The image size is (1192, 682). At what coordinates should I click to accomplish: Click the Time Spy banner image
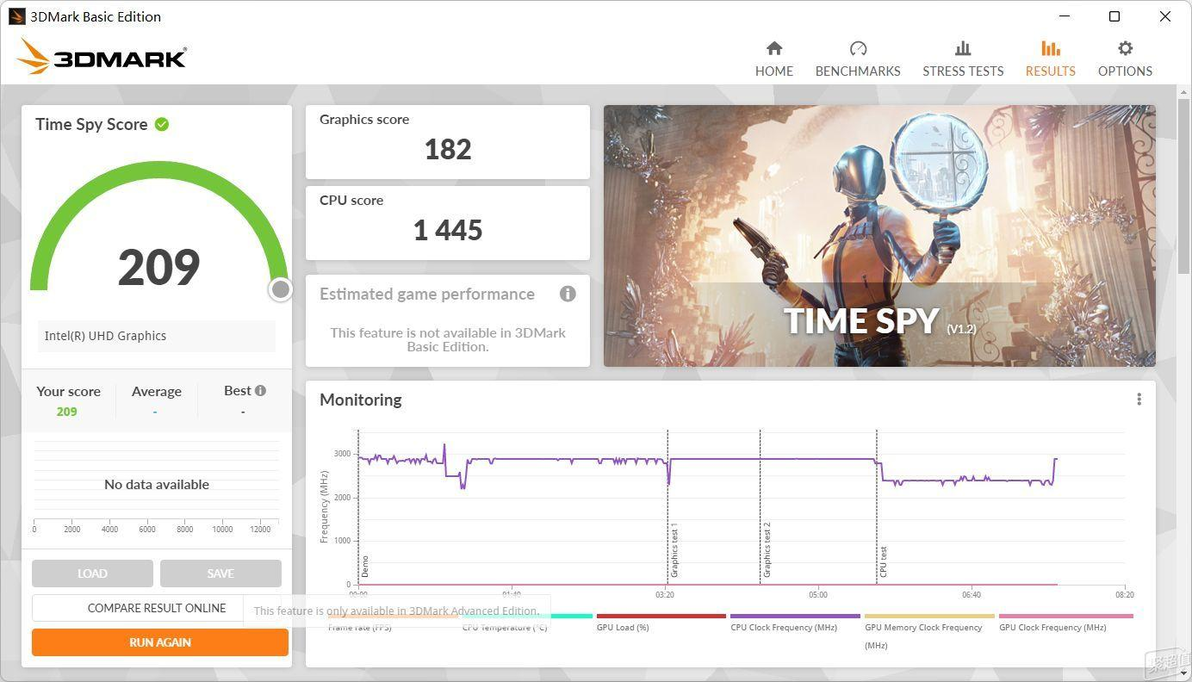[880, 236]
